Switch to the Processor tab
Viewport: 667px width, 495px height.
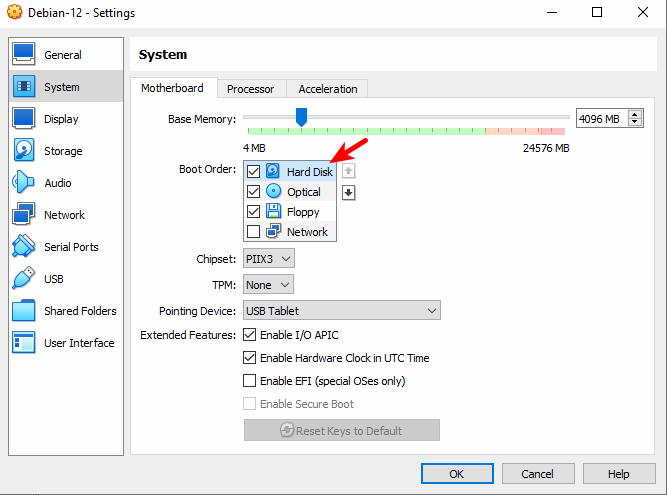coord(251,89)
